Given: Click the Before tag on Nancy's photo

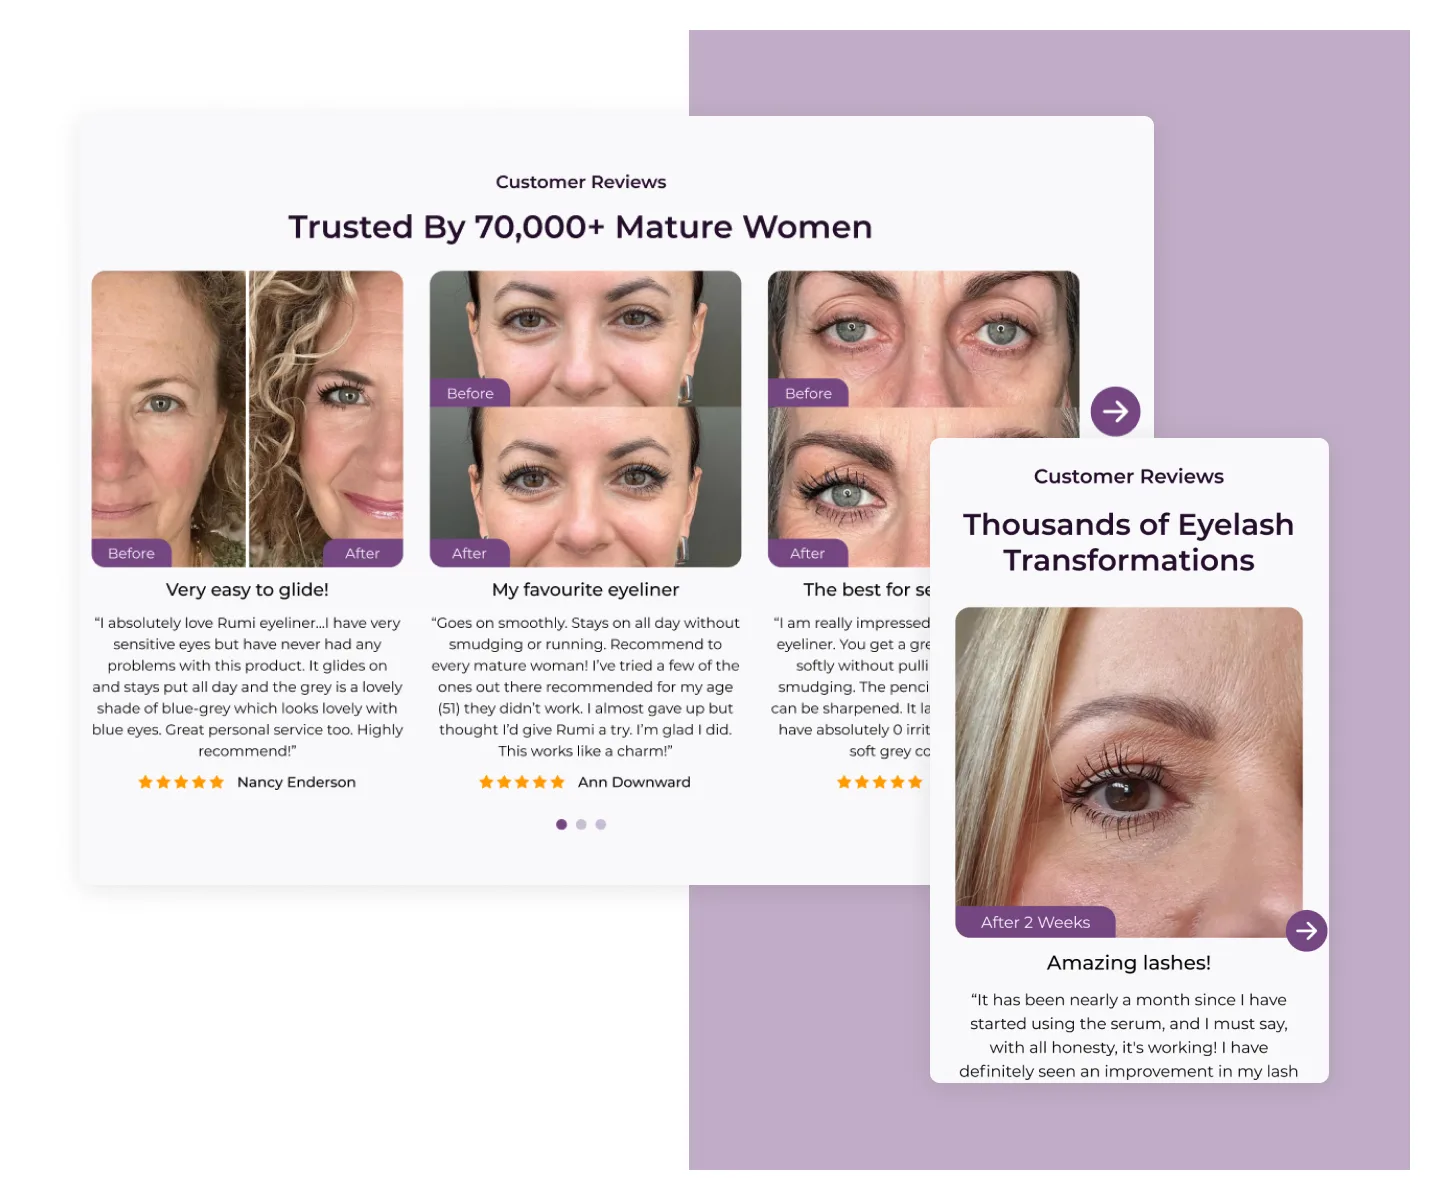Looking at the screenshot, I should pyautogui.click(x=131, y=553).
